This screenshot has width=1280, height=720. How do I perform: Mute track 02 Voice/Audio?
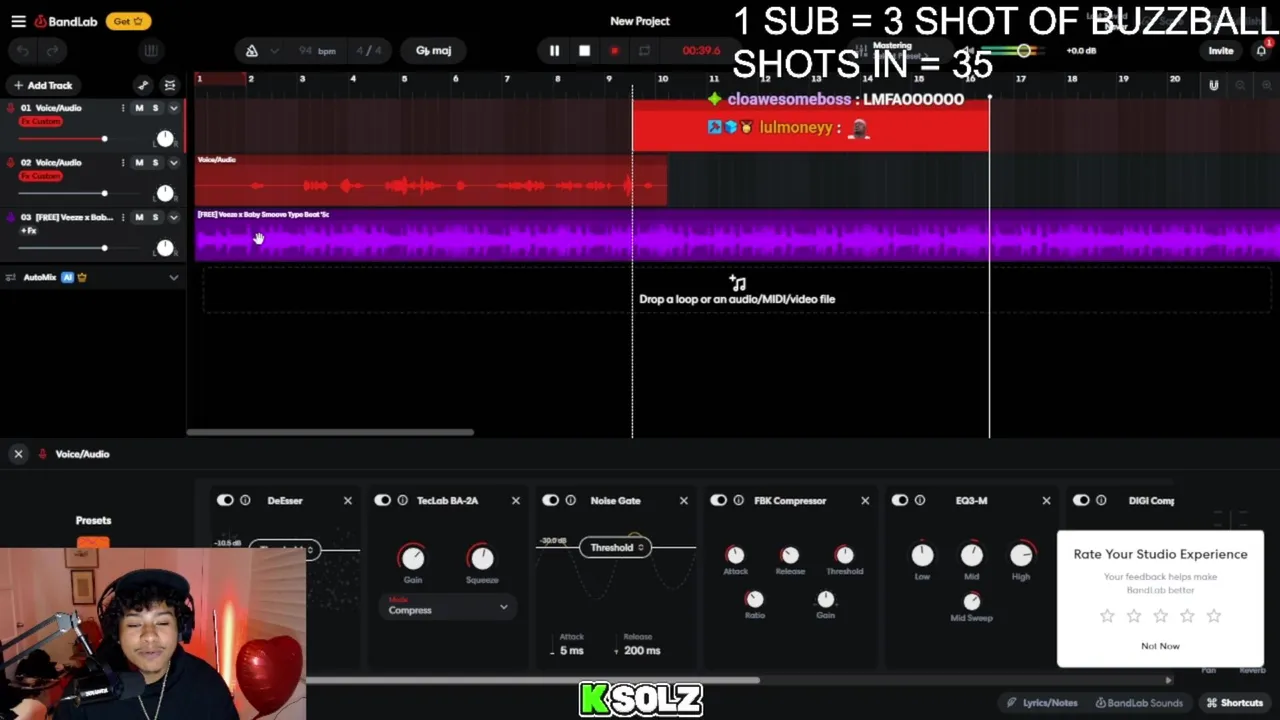[139, 162]
